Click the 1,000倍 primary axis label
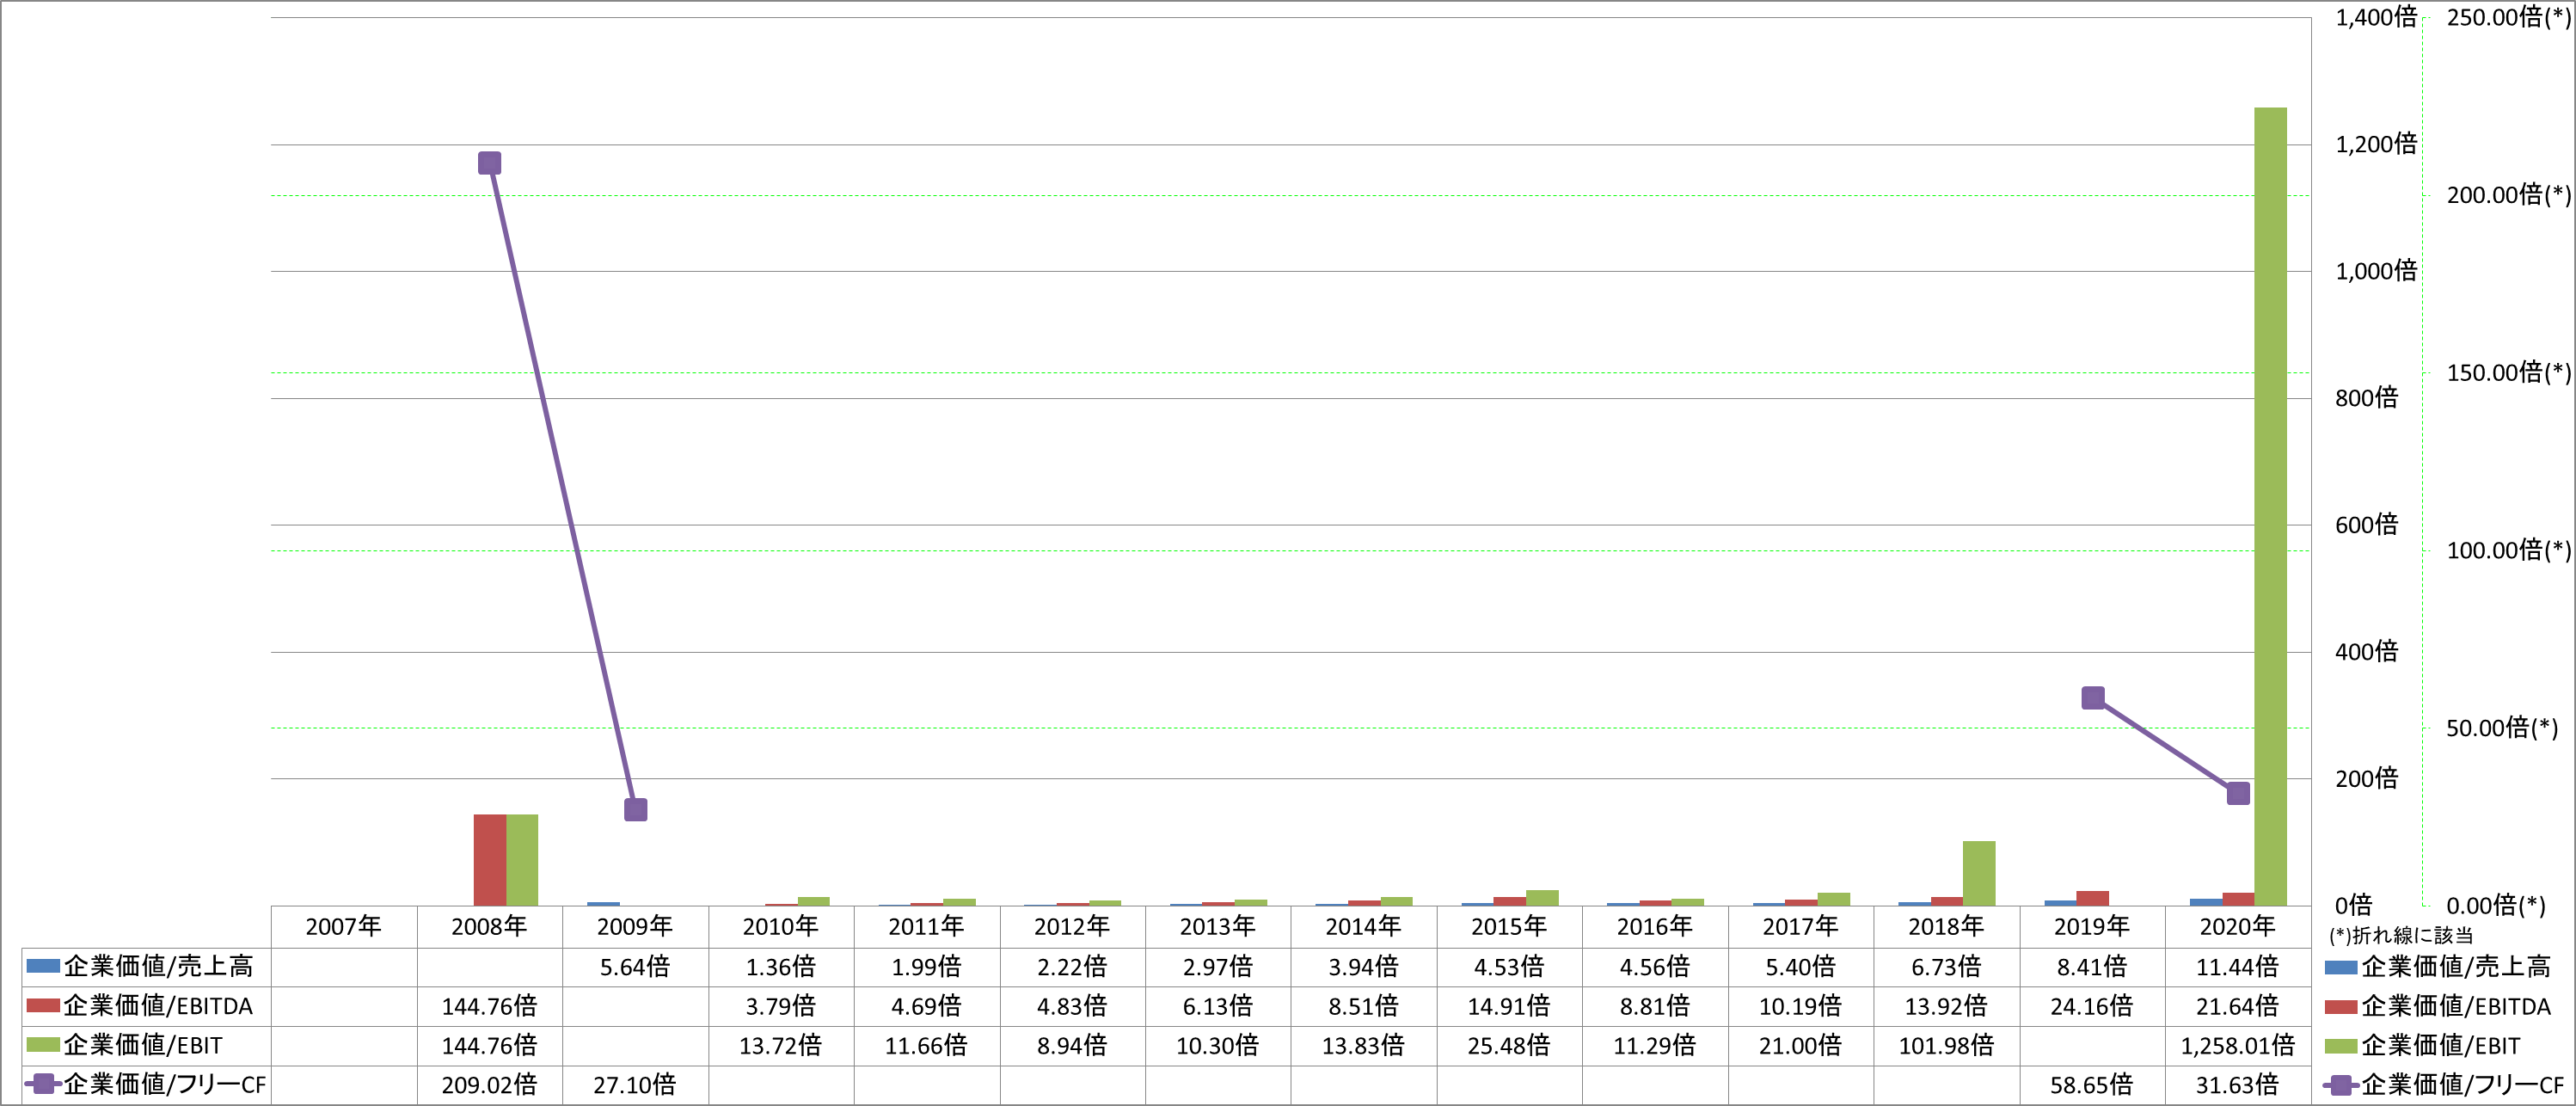Viewport: 2576px width, 1106px height. coord(2376,271)
